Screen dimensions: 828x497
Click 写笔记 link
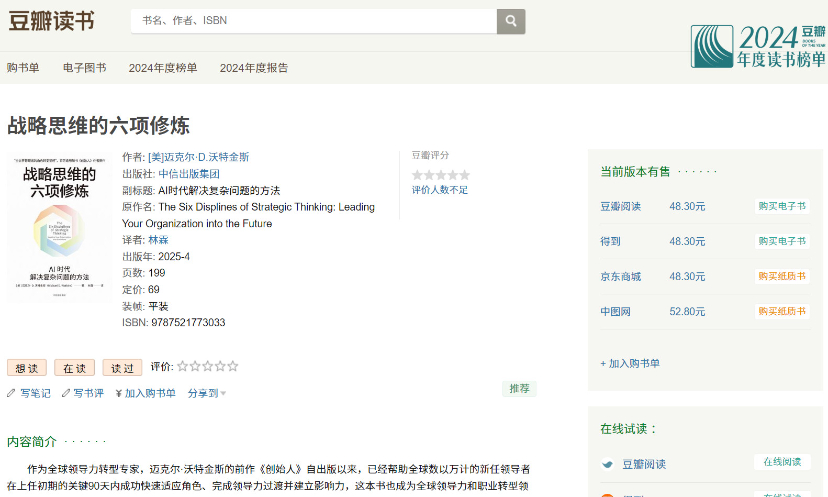click(35, 393)
